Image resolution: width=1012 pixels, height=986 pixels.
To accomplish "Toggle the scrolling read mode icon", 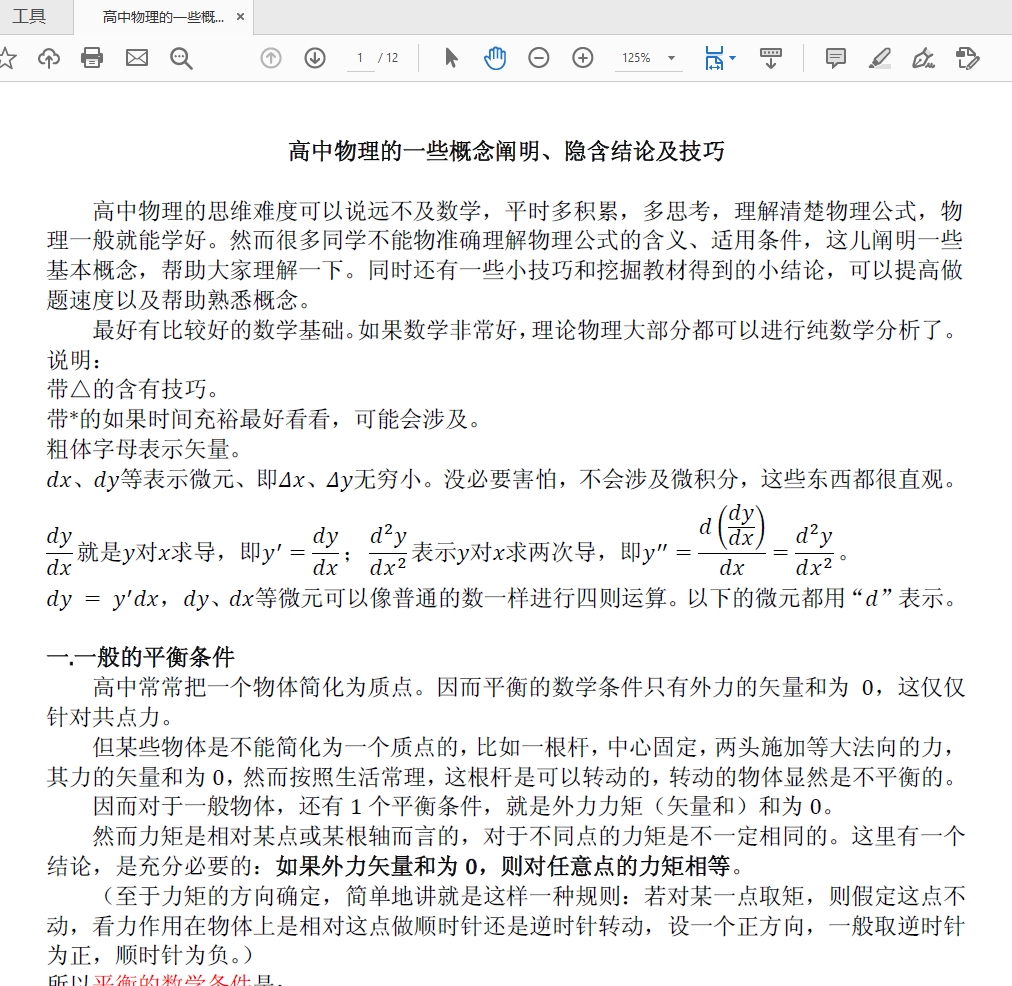I will coord(771,58).
